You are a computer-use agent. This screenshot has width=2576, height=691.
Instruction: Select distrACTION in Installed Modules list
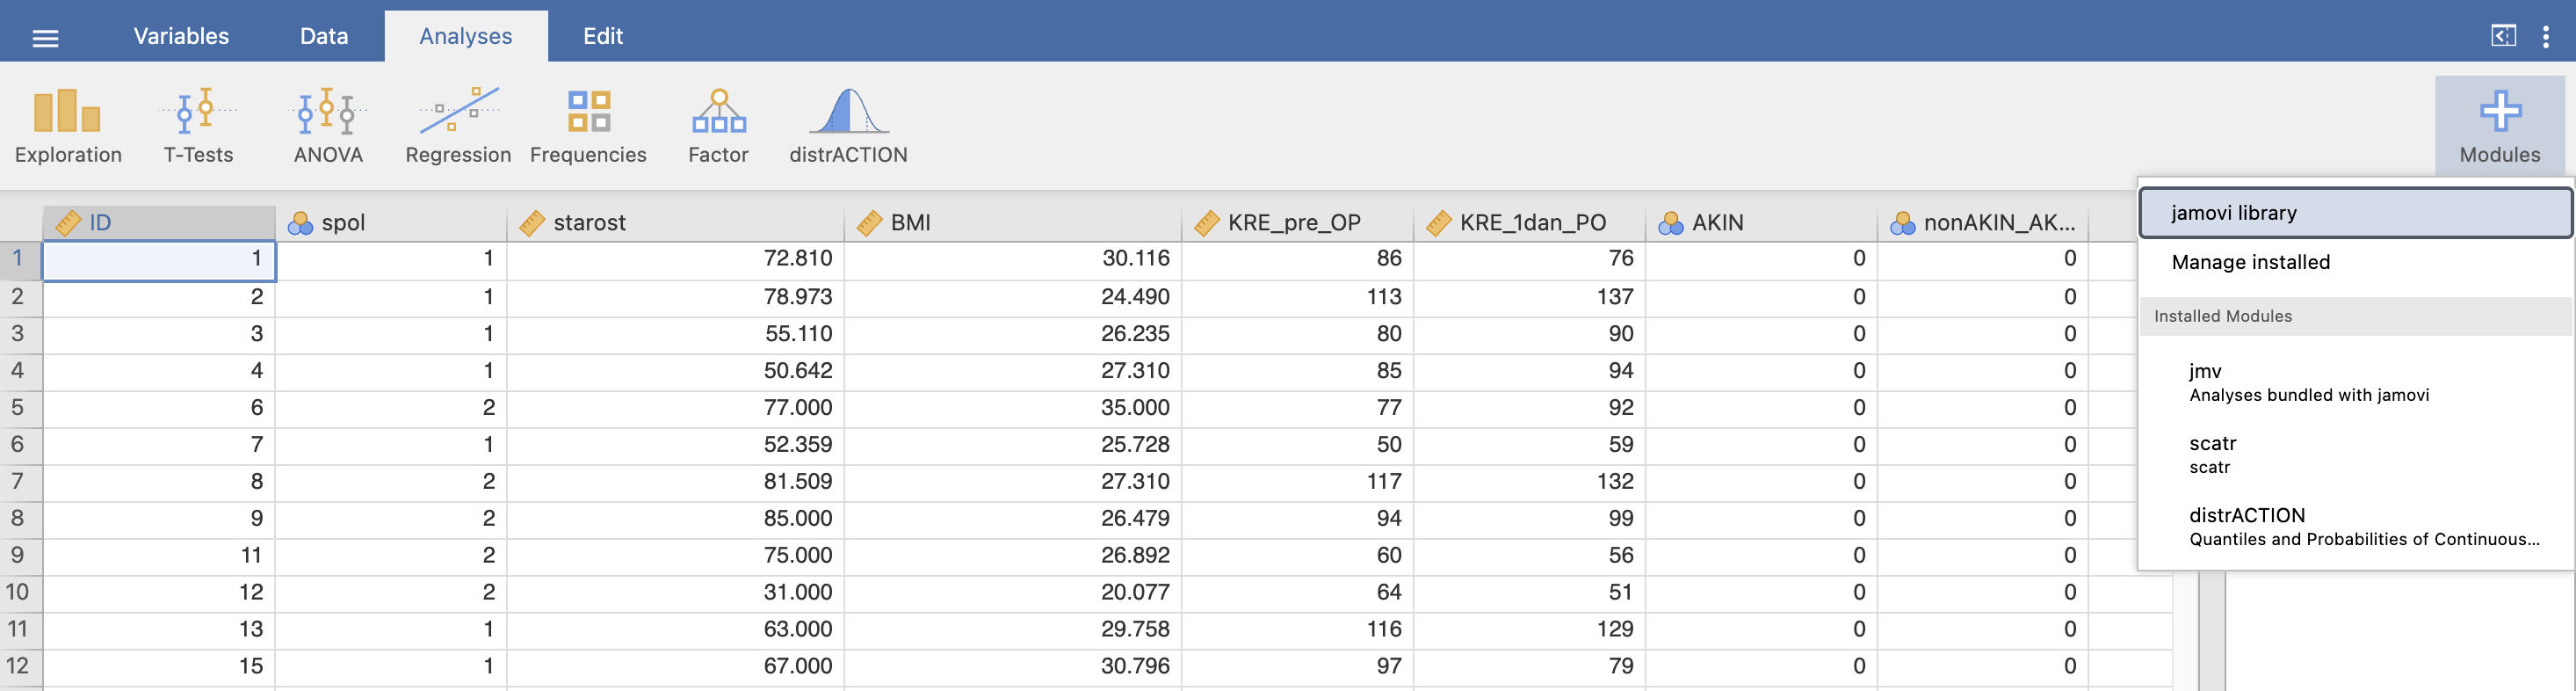(2356, 527)
